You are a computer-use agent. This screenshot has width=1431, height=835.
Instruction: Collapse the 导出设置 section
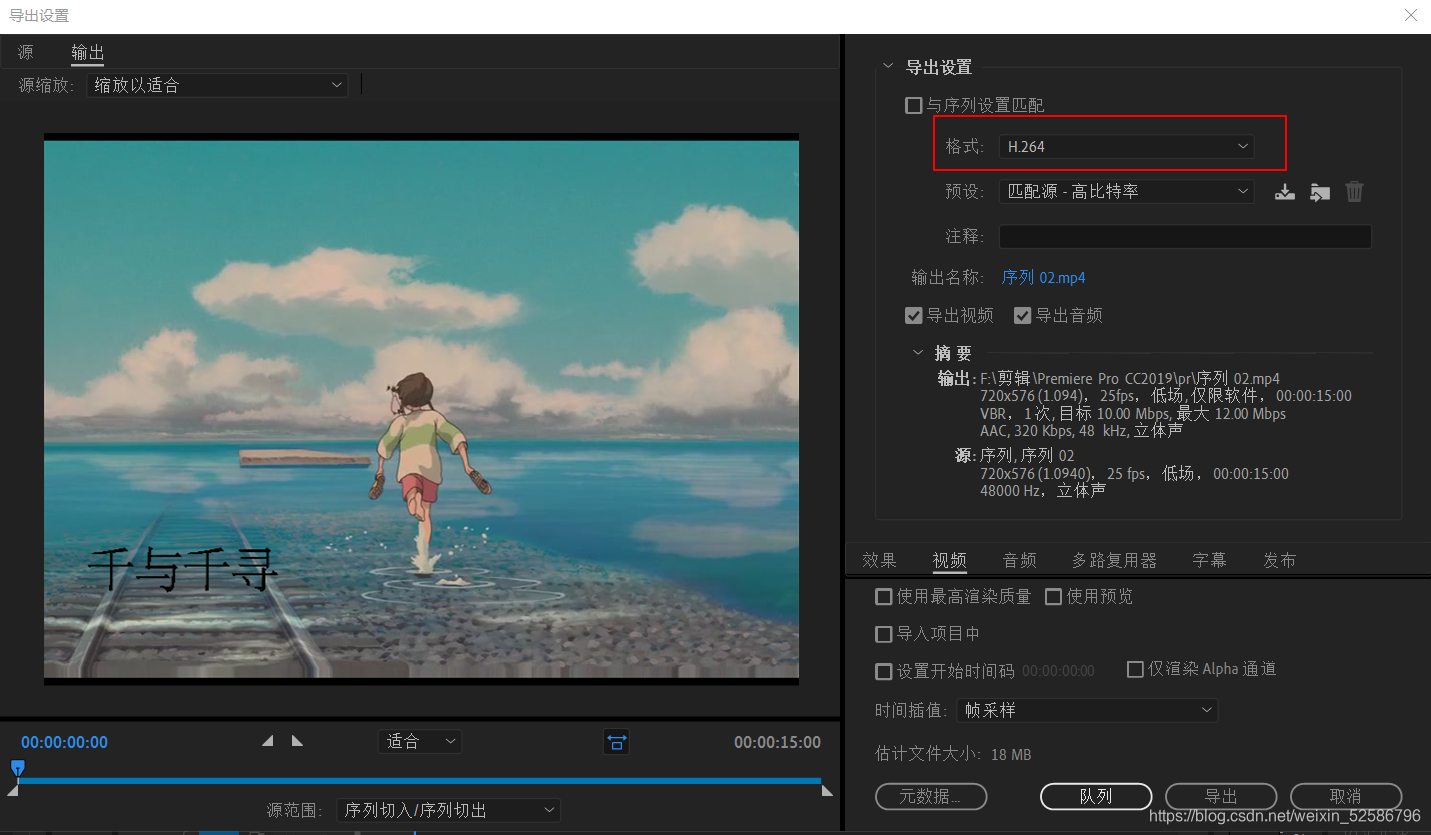tap(888, 67)
